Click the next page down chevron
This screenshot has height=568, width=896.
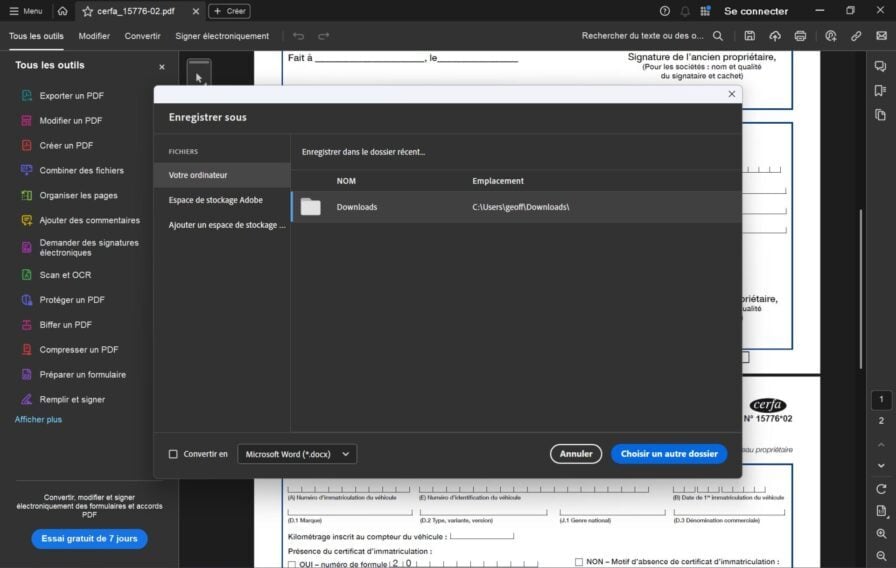(881, 466)
